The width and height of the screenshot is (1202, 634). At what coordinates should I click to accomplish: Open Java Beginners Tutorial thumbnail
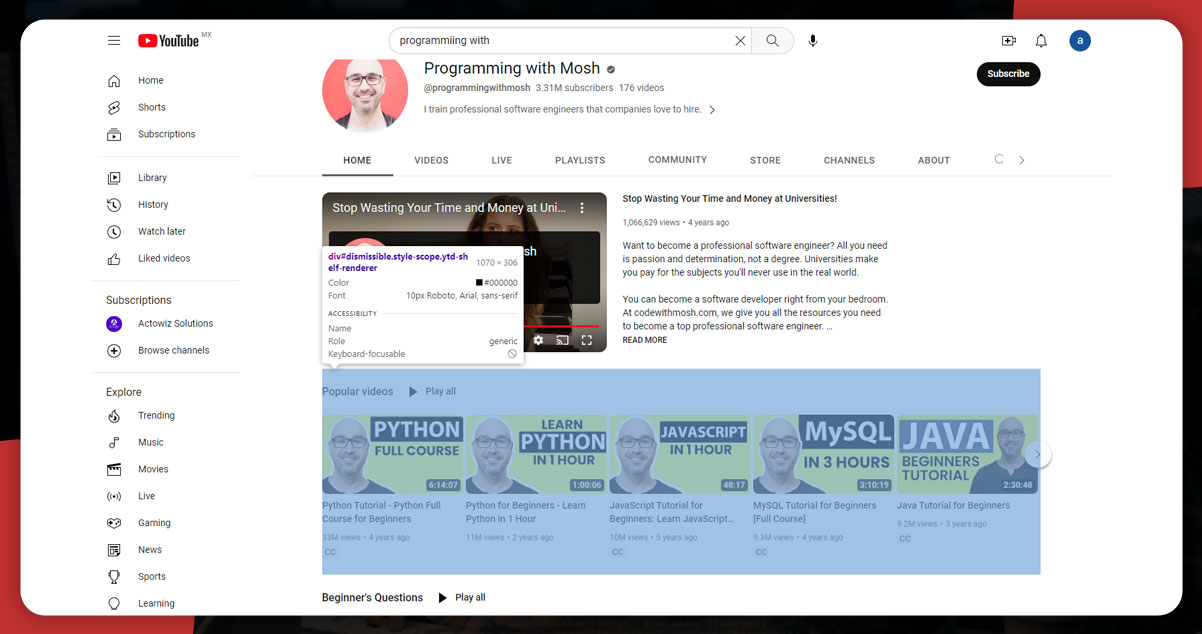968,454
